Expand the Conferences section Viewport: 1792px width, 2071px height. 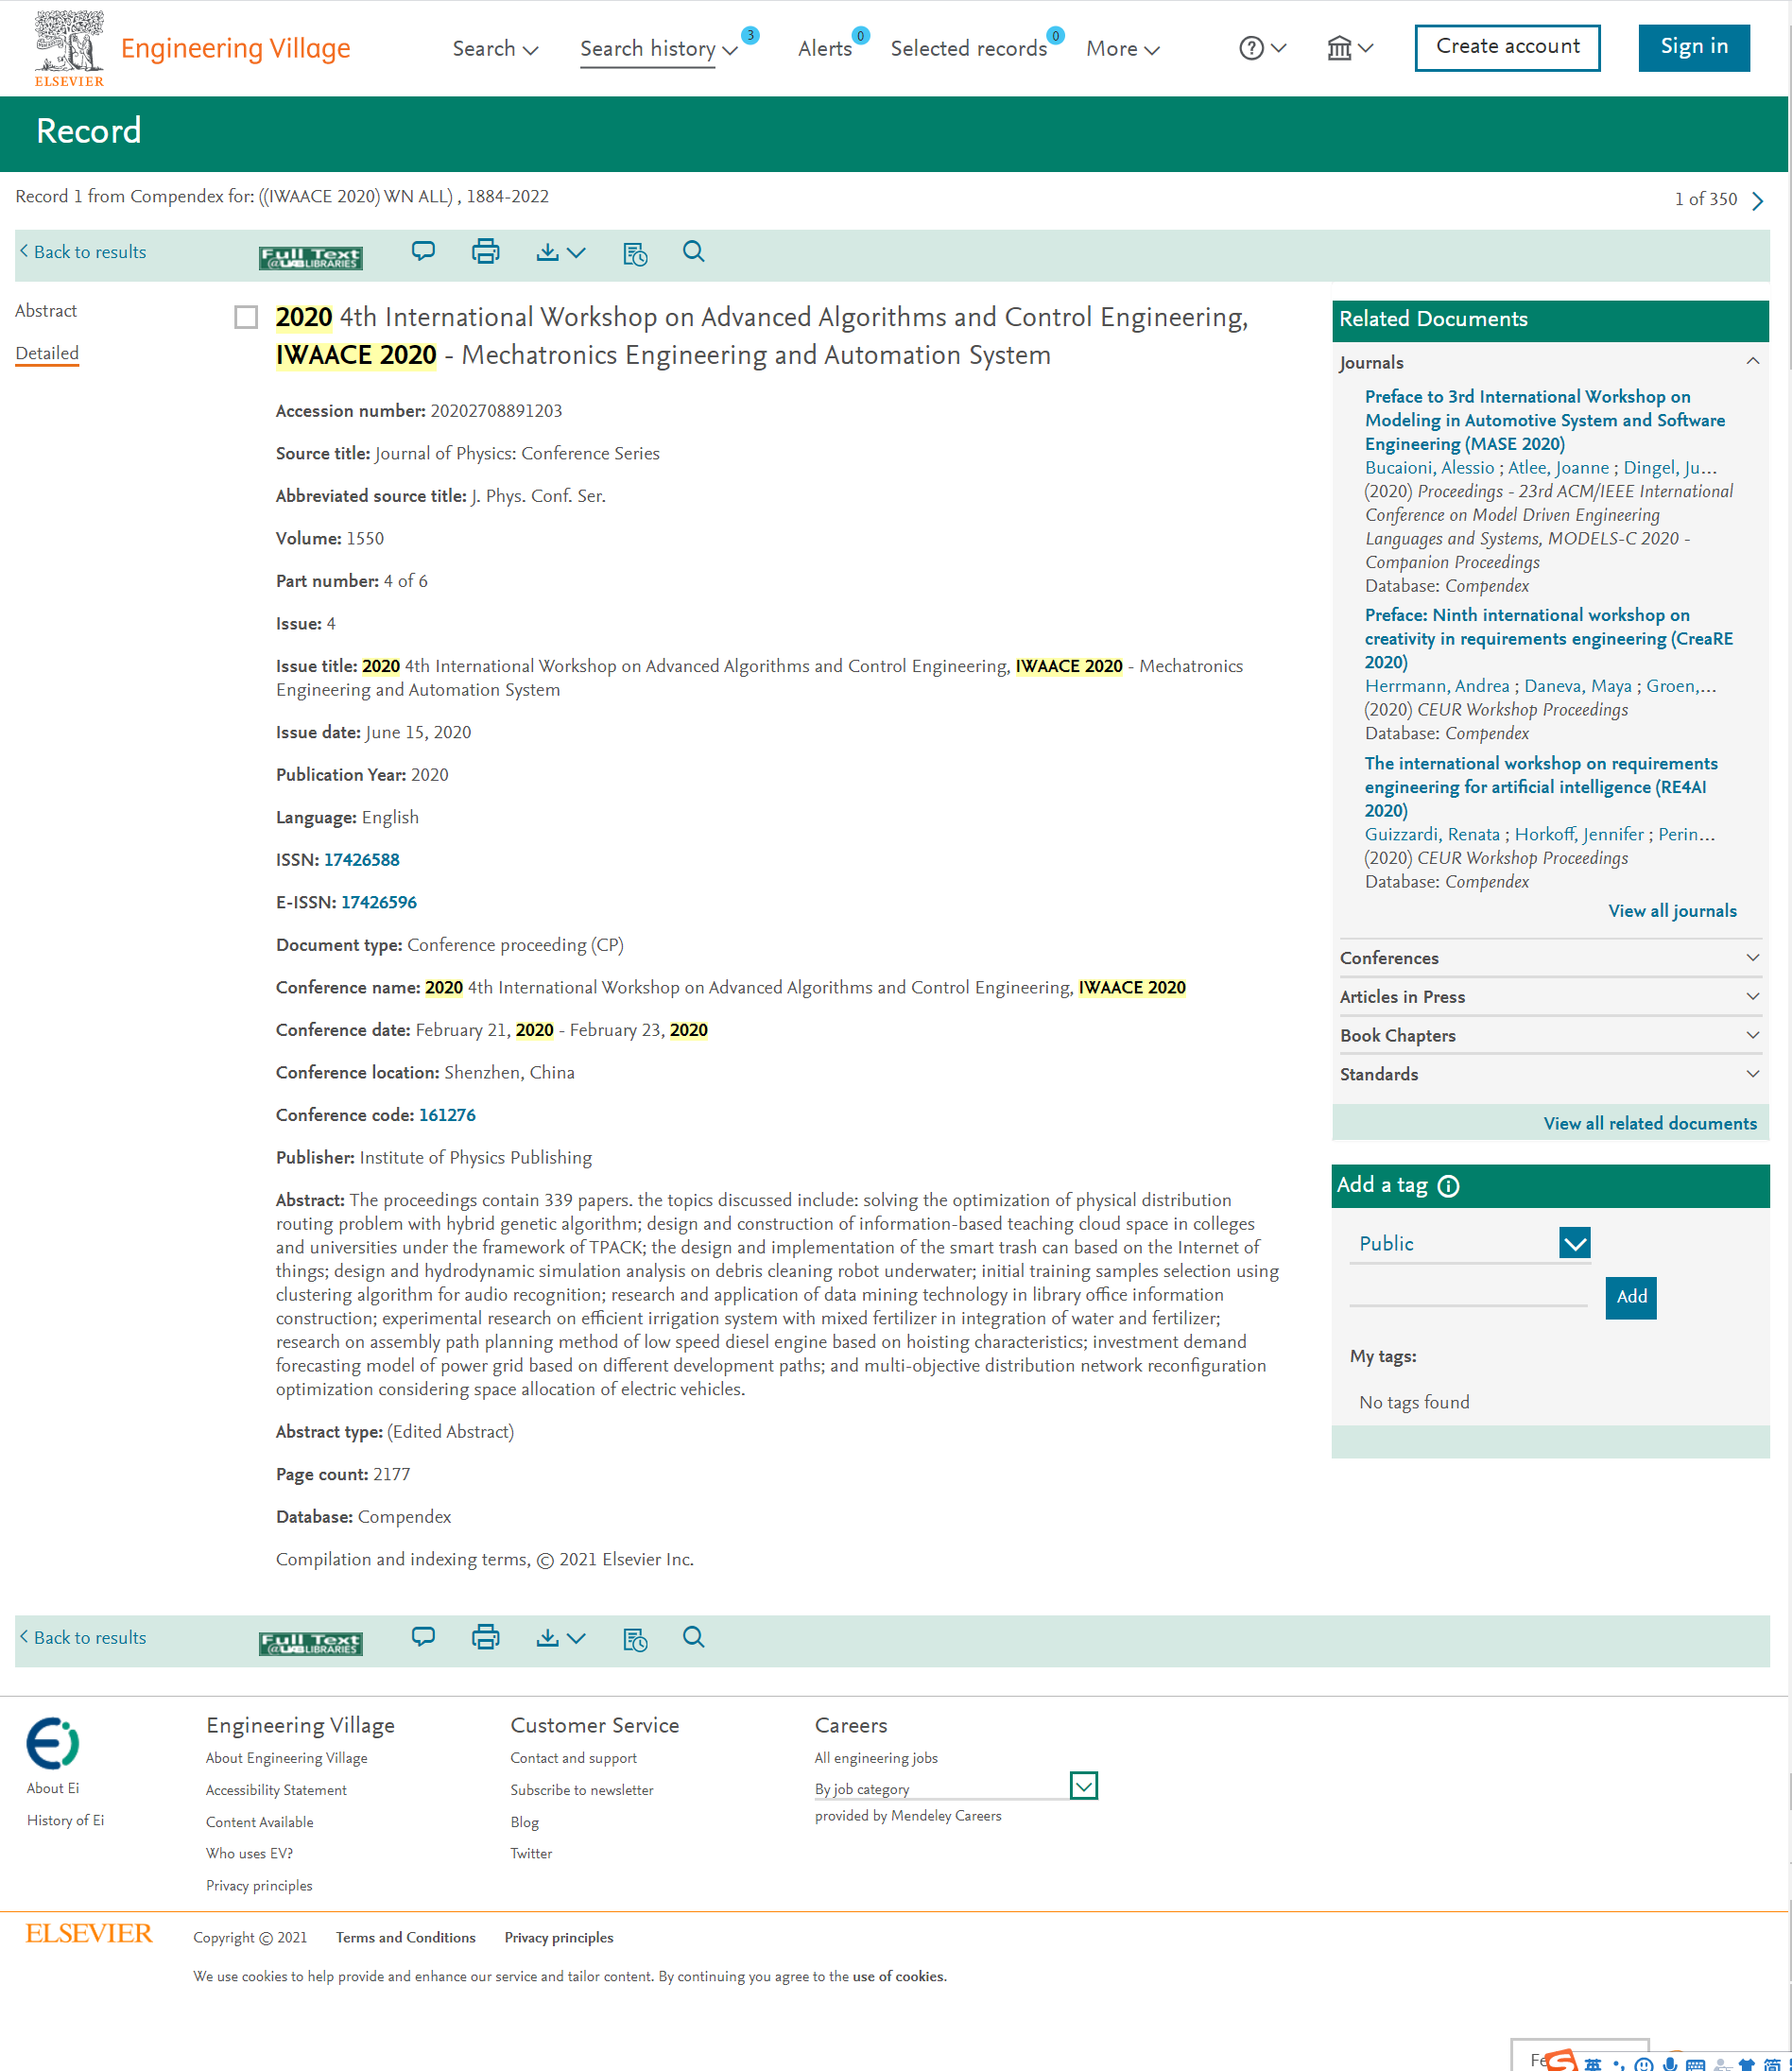[x=1752, y=958]
